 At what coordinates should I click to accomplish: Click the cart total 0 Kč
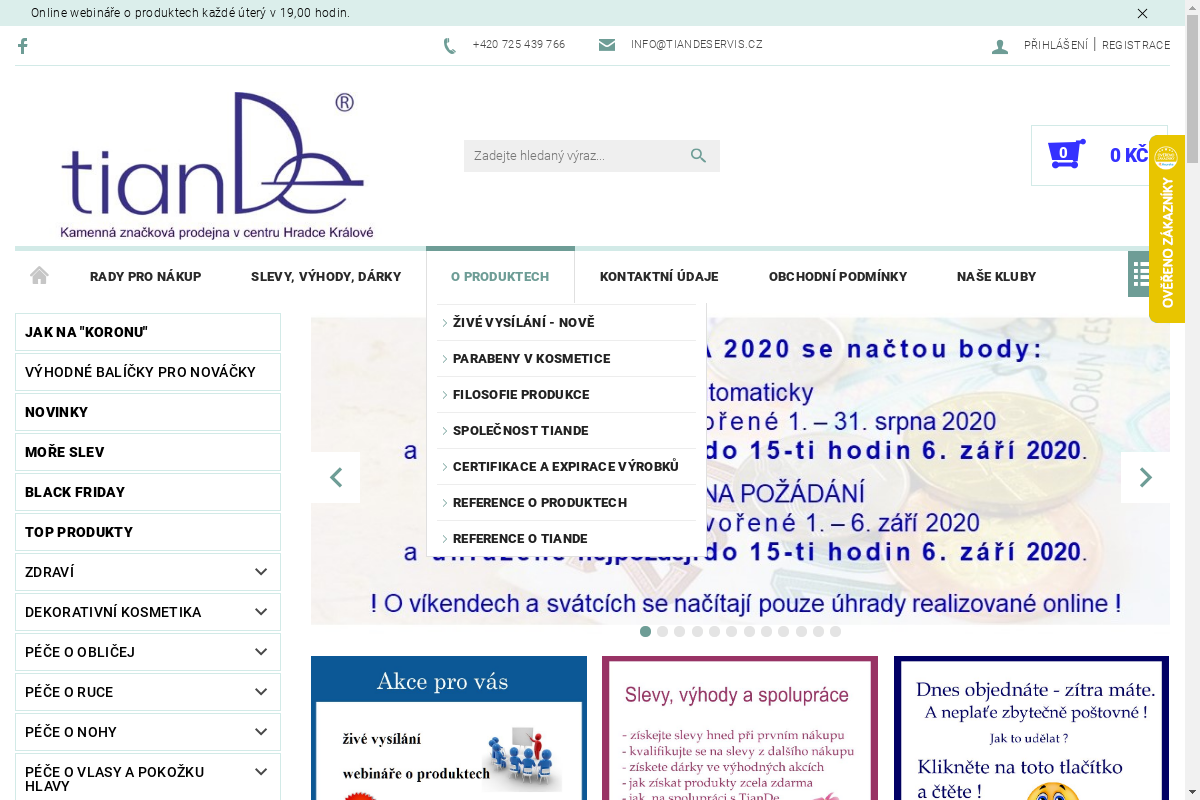(x=1129, y=155)
